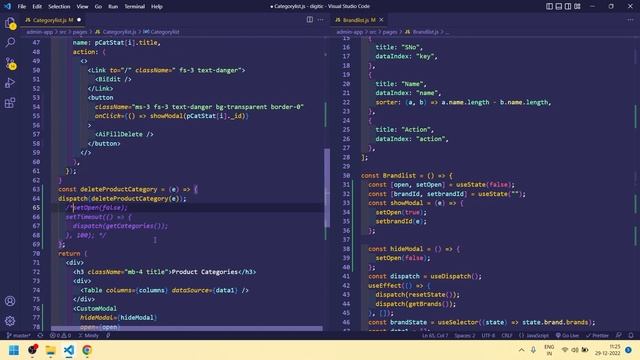
Task: Click the left editor horizontal scrollbar
Action: (187, 328)
